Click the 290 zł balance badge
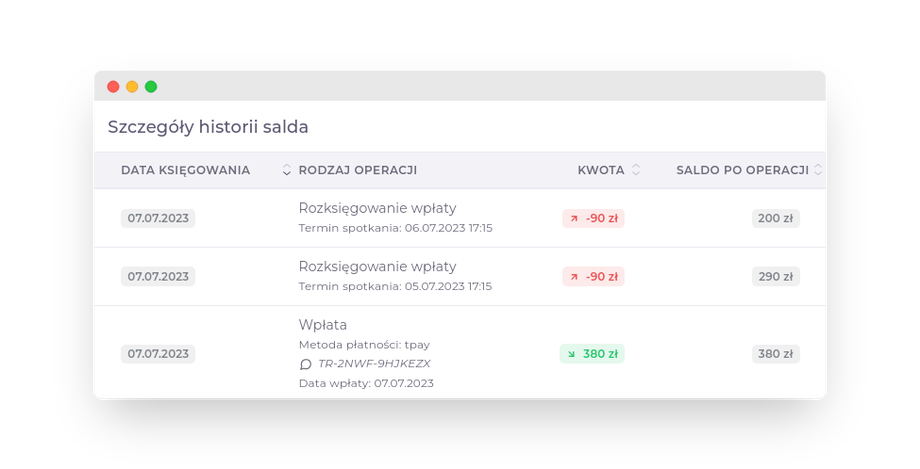 (775, 276)
